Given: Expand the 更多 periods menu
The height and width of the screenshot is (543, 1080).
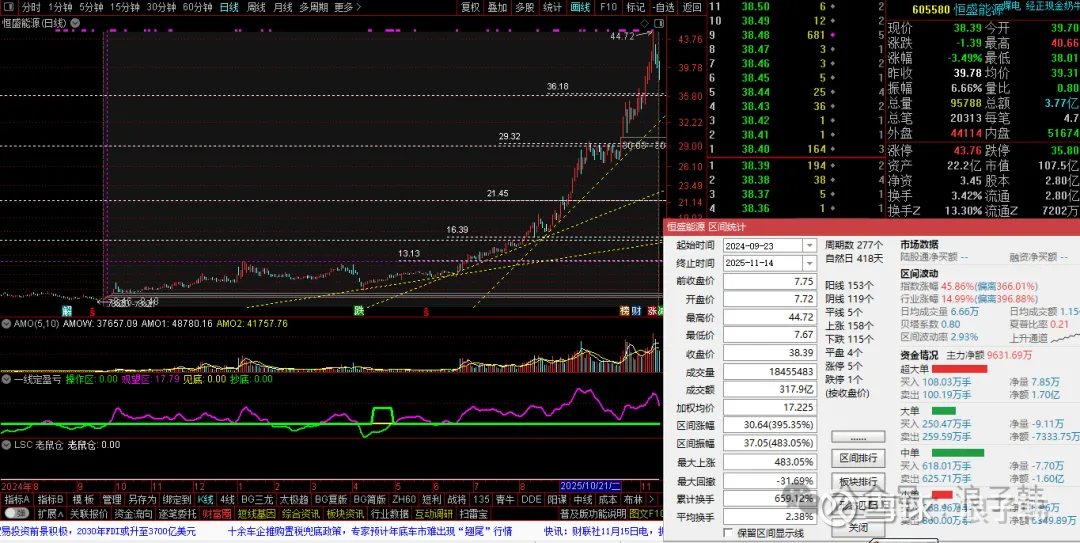Looking at the screenshot, I should pyautogui.click(x=346, y=8).
